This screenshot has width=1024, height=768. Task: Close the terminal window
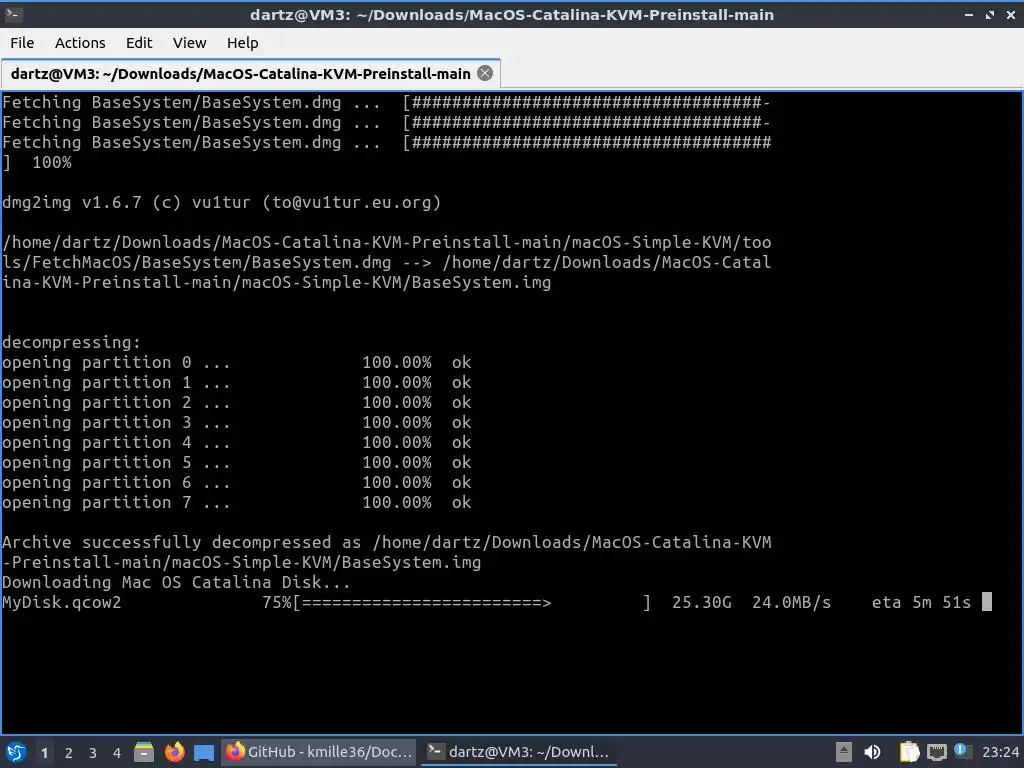coord(1010,15)
